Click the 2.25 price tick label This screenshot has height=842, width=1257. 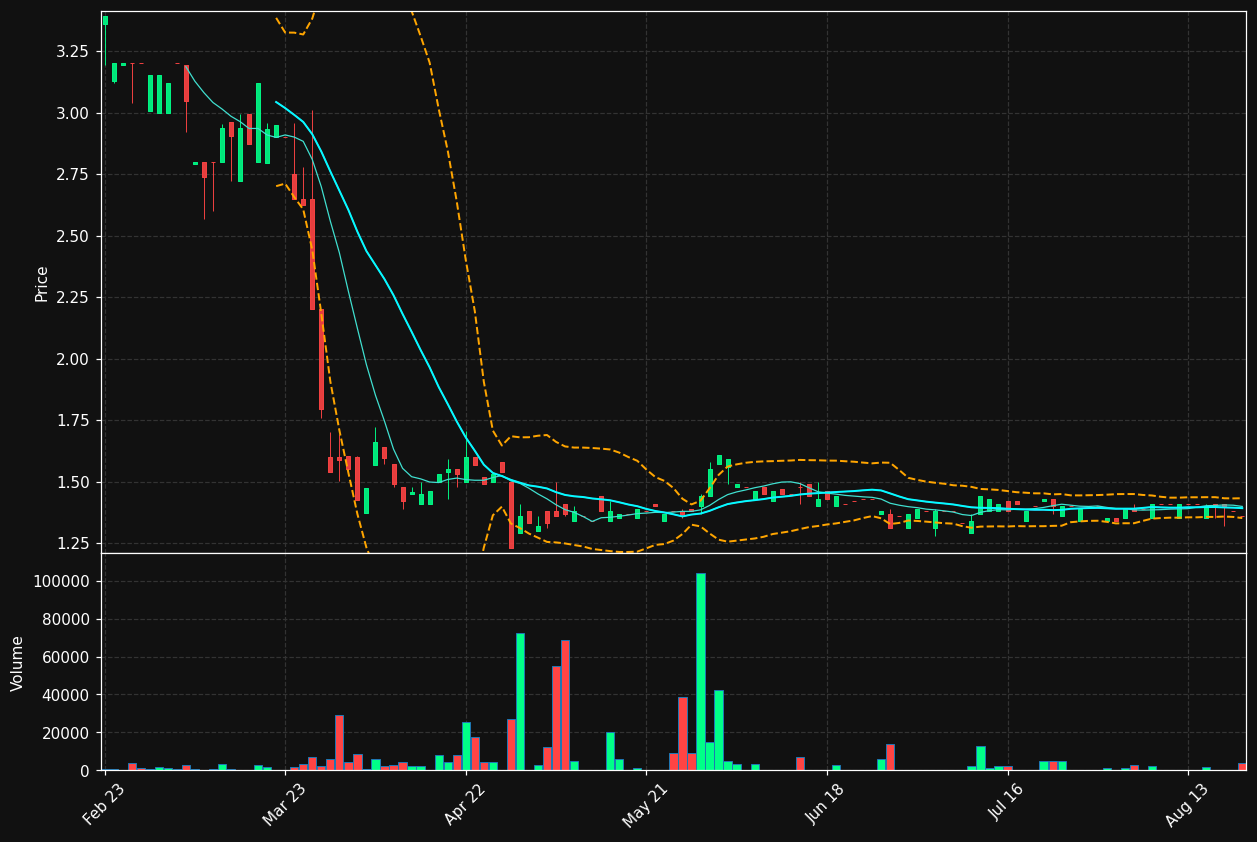[72, 298]
